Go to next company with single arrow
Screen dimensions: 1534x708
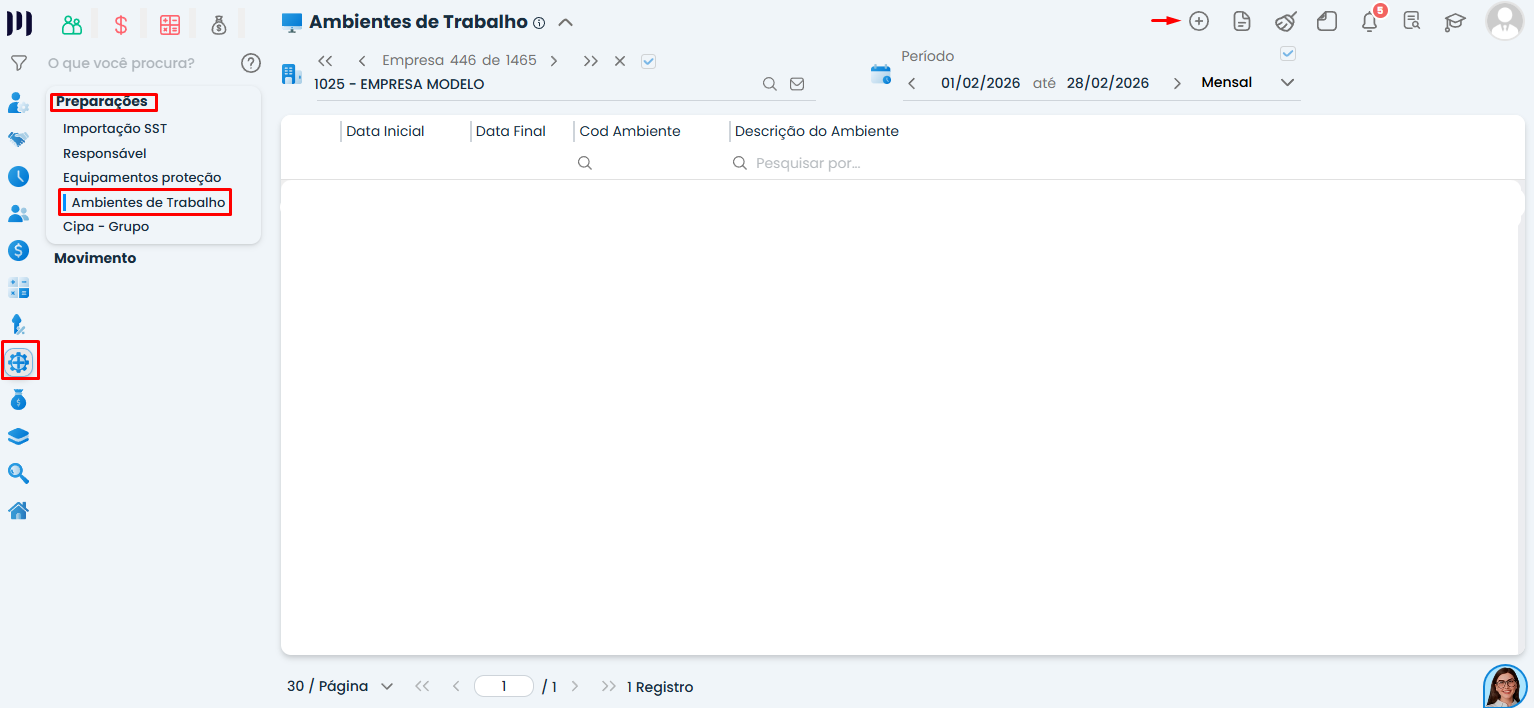click(554, 61)
